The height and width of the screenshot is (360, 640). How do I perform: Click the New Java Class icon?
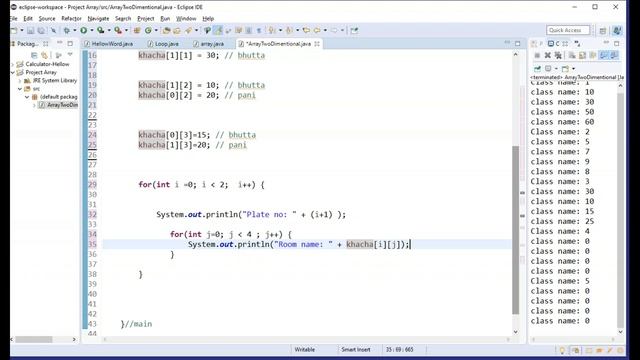148,30
